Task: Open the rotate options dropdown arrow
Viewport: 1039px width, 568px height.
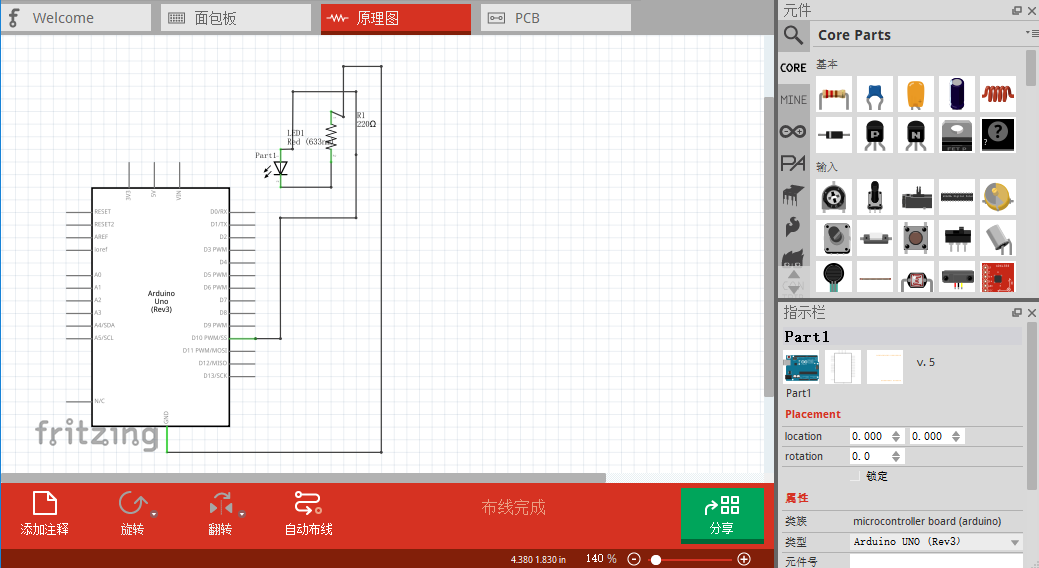Action: click(x=154, y=514)
